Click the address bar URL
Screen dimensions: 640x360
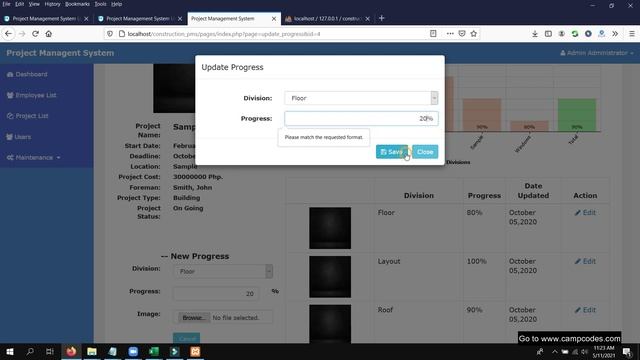(x=224, y=34)
